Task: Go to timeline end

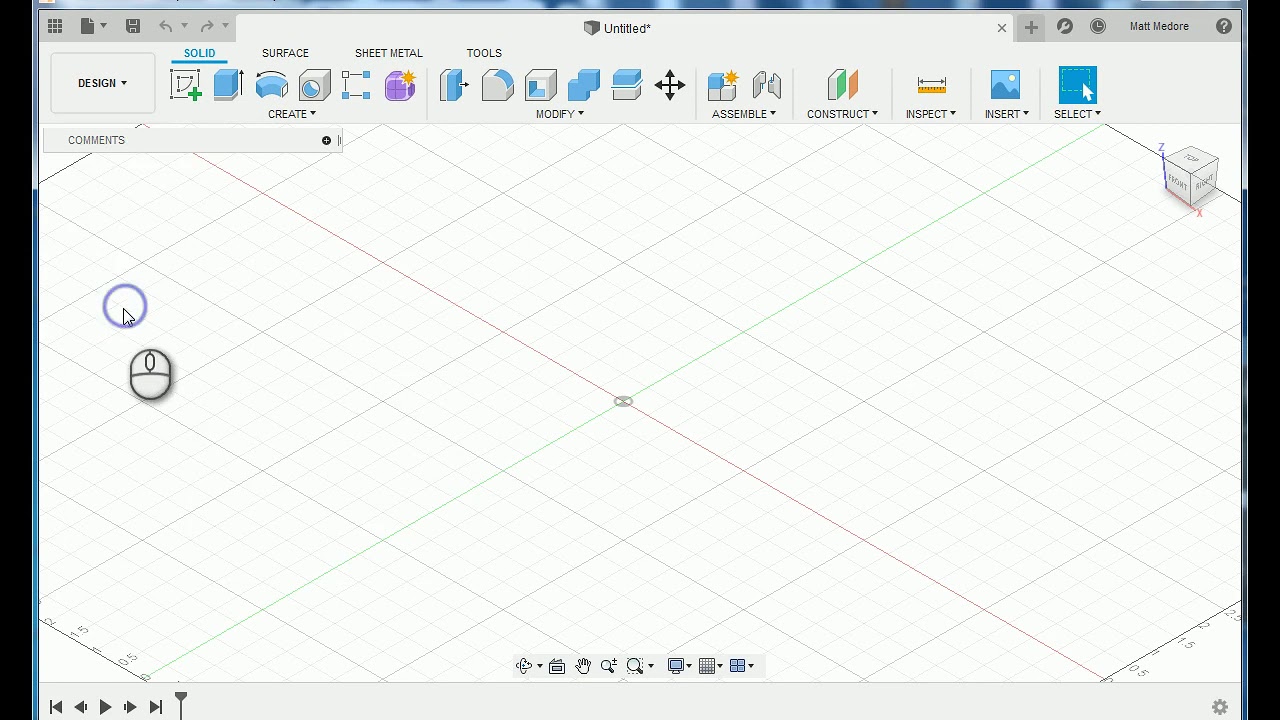Action: click(x=155, y=707)
